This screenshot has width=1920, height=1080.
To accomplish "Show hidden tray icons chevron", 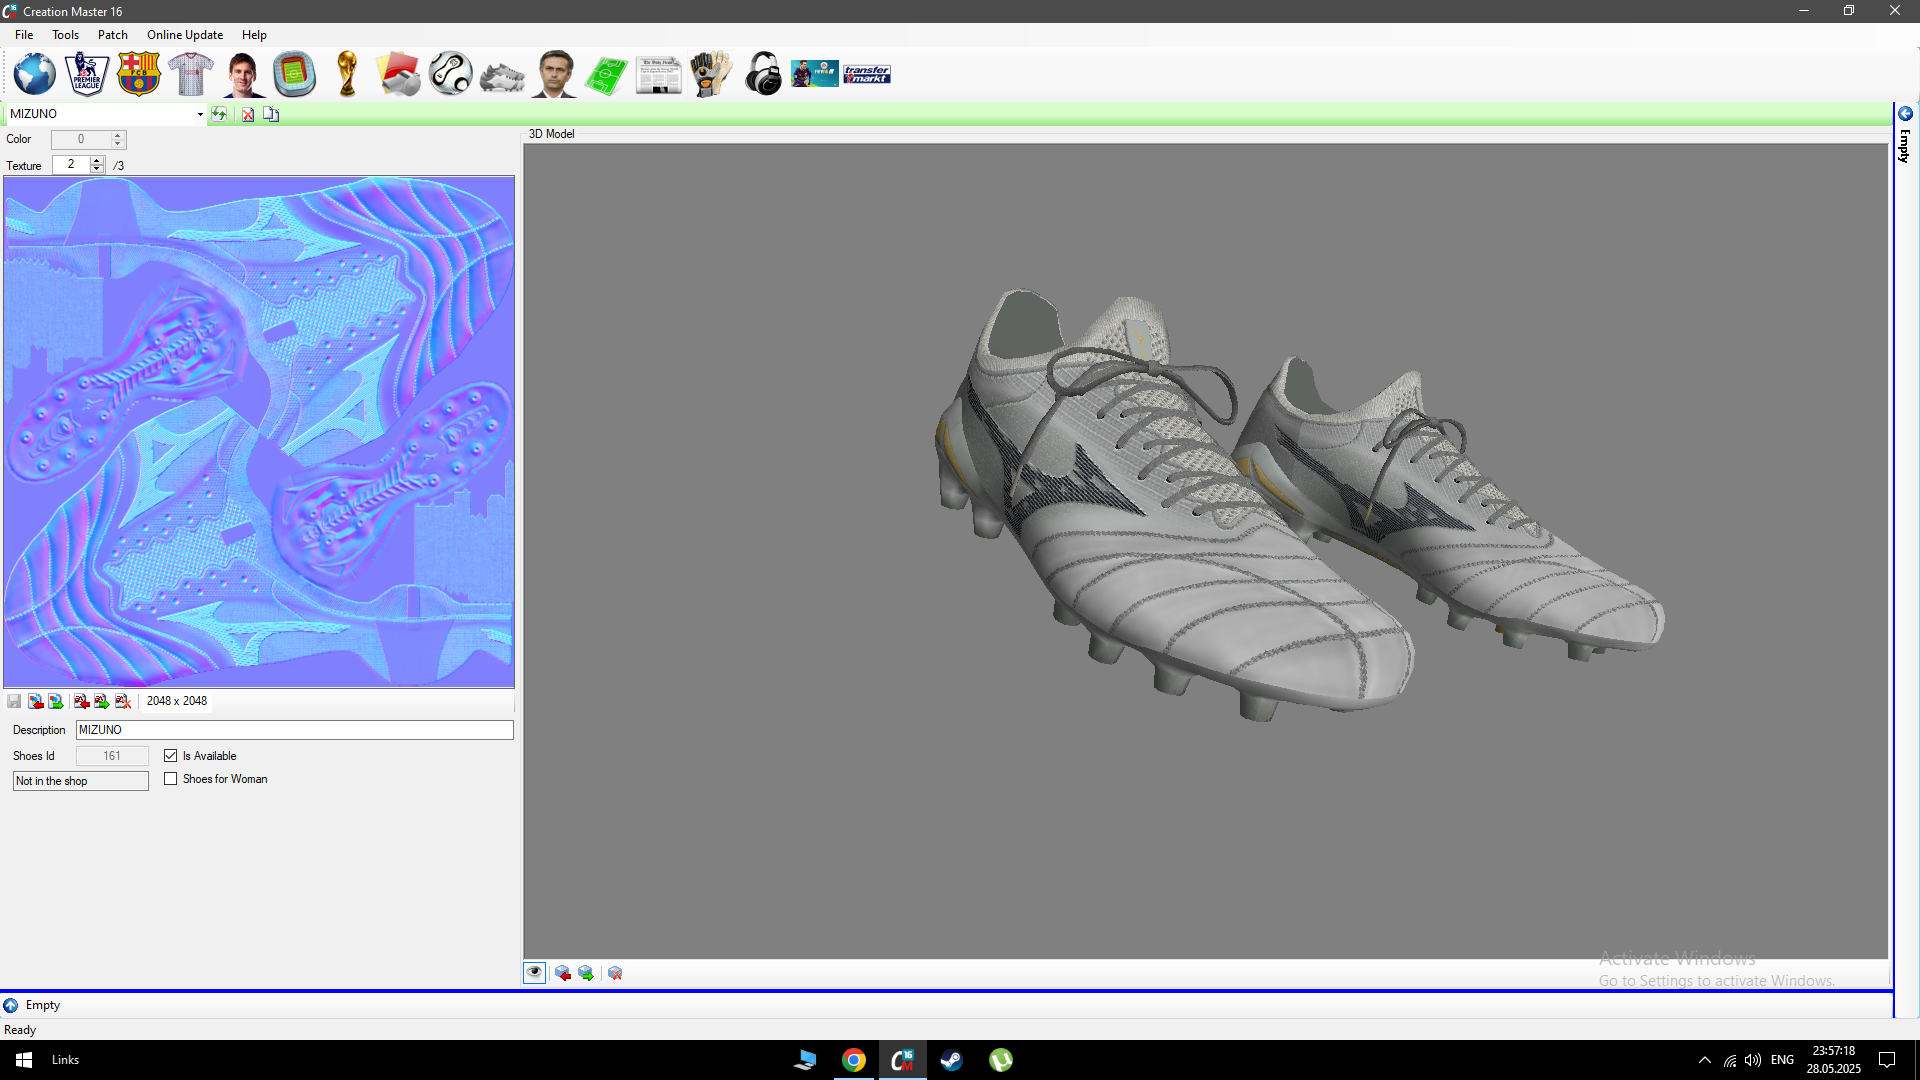I will click(x=1705, y=1060).
